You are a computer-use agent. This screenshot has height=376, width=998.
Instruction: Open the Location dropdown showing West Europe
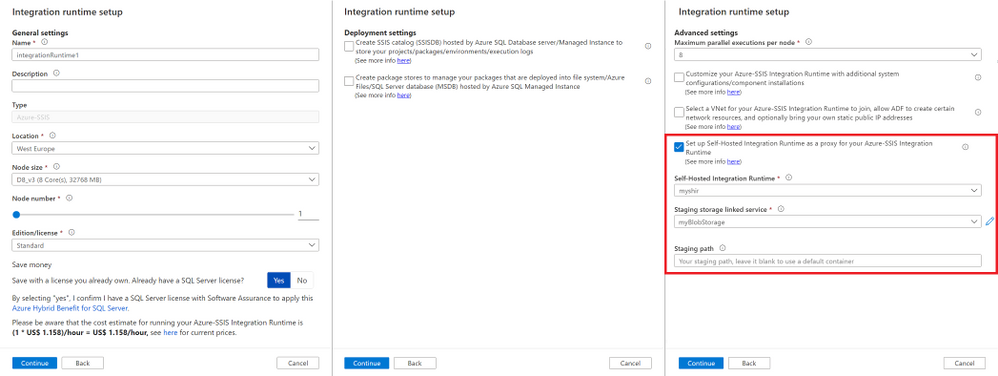pos(165,148)
